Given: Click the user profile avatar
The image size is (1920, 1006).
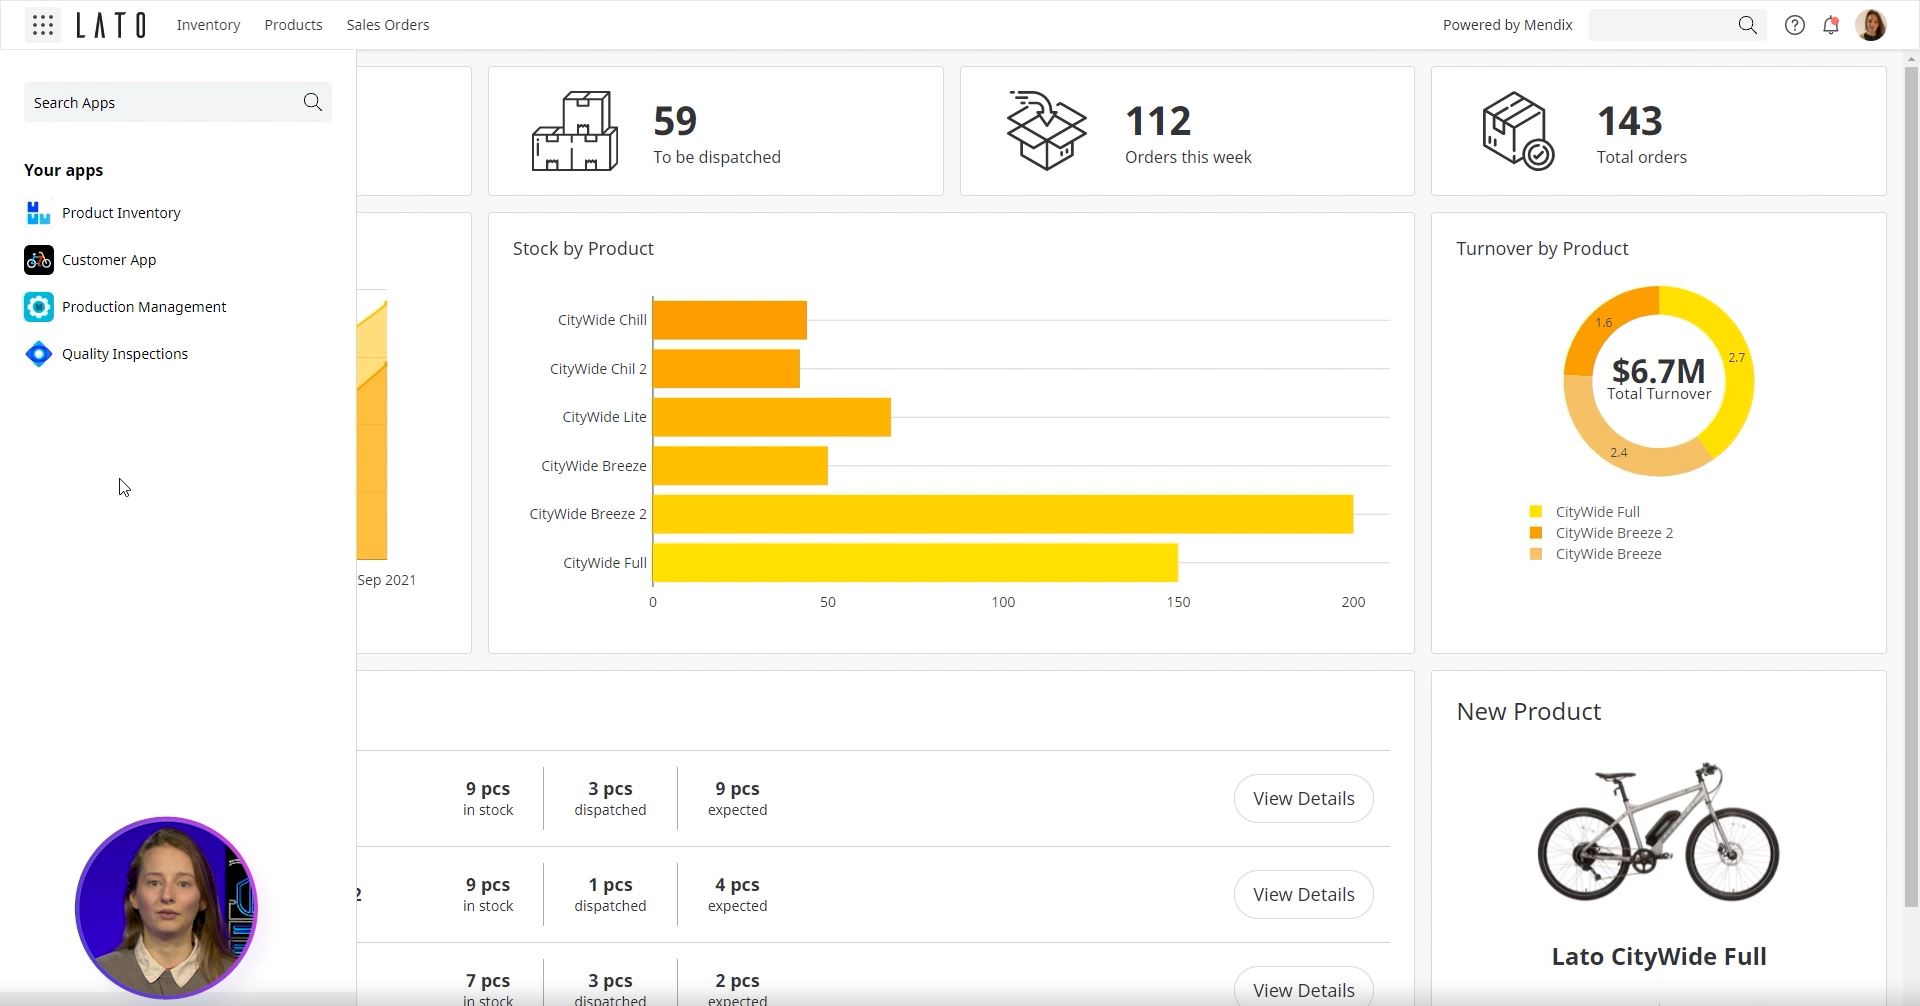Looking at the screenshot, I should point(1870,25).
